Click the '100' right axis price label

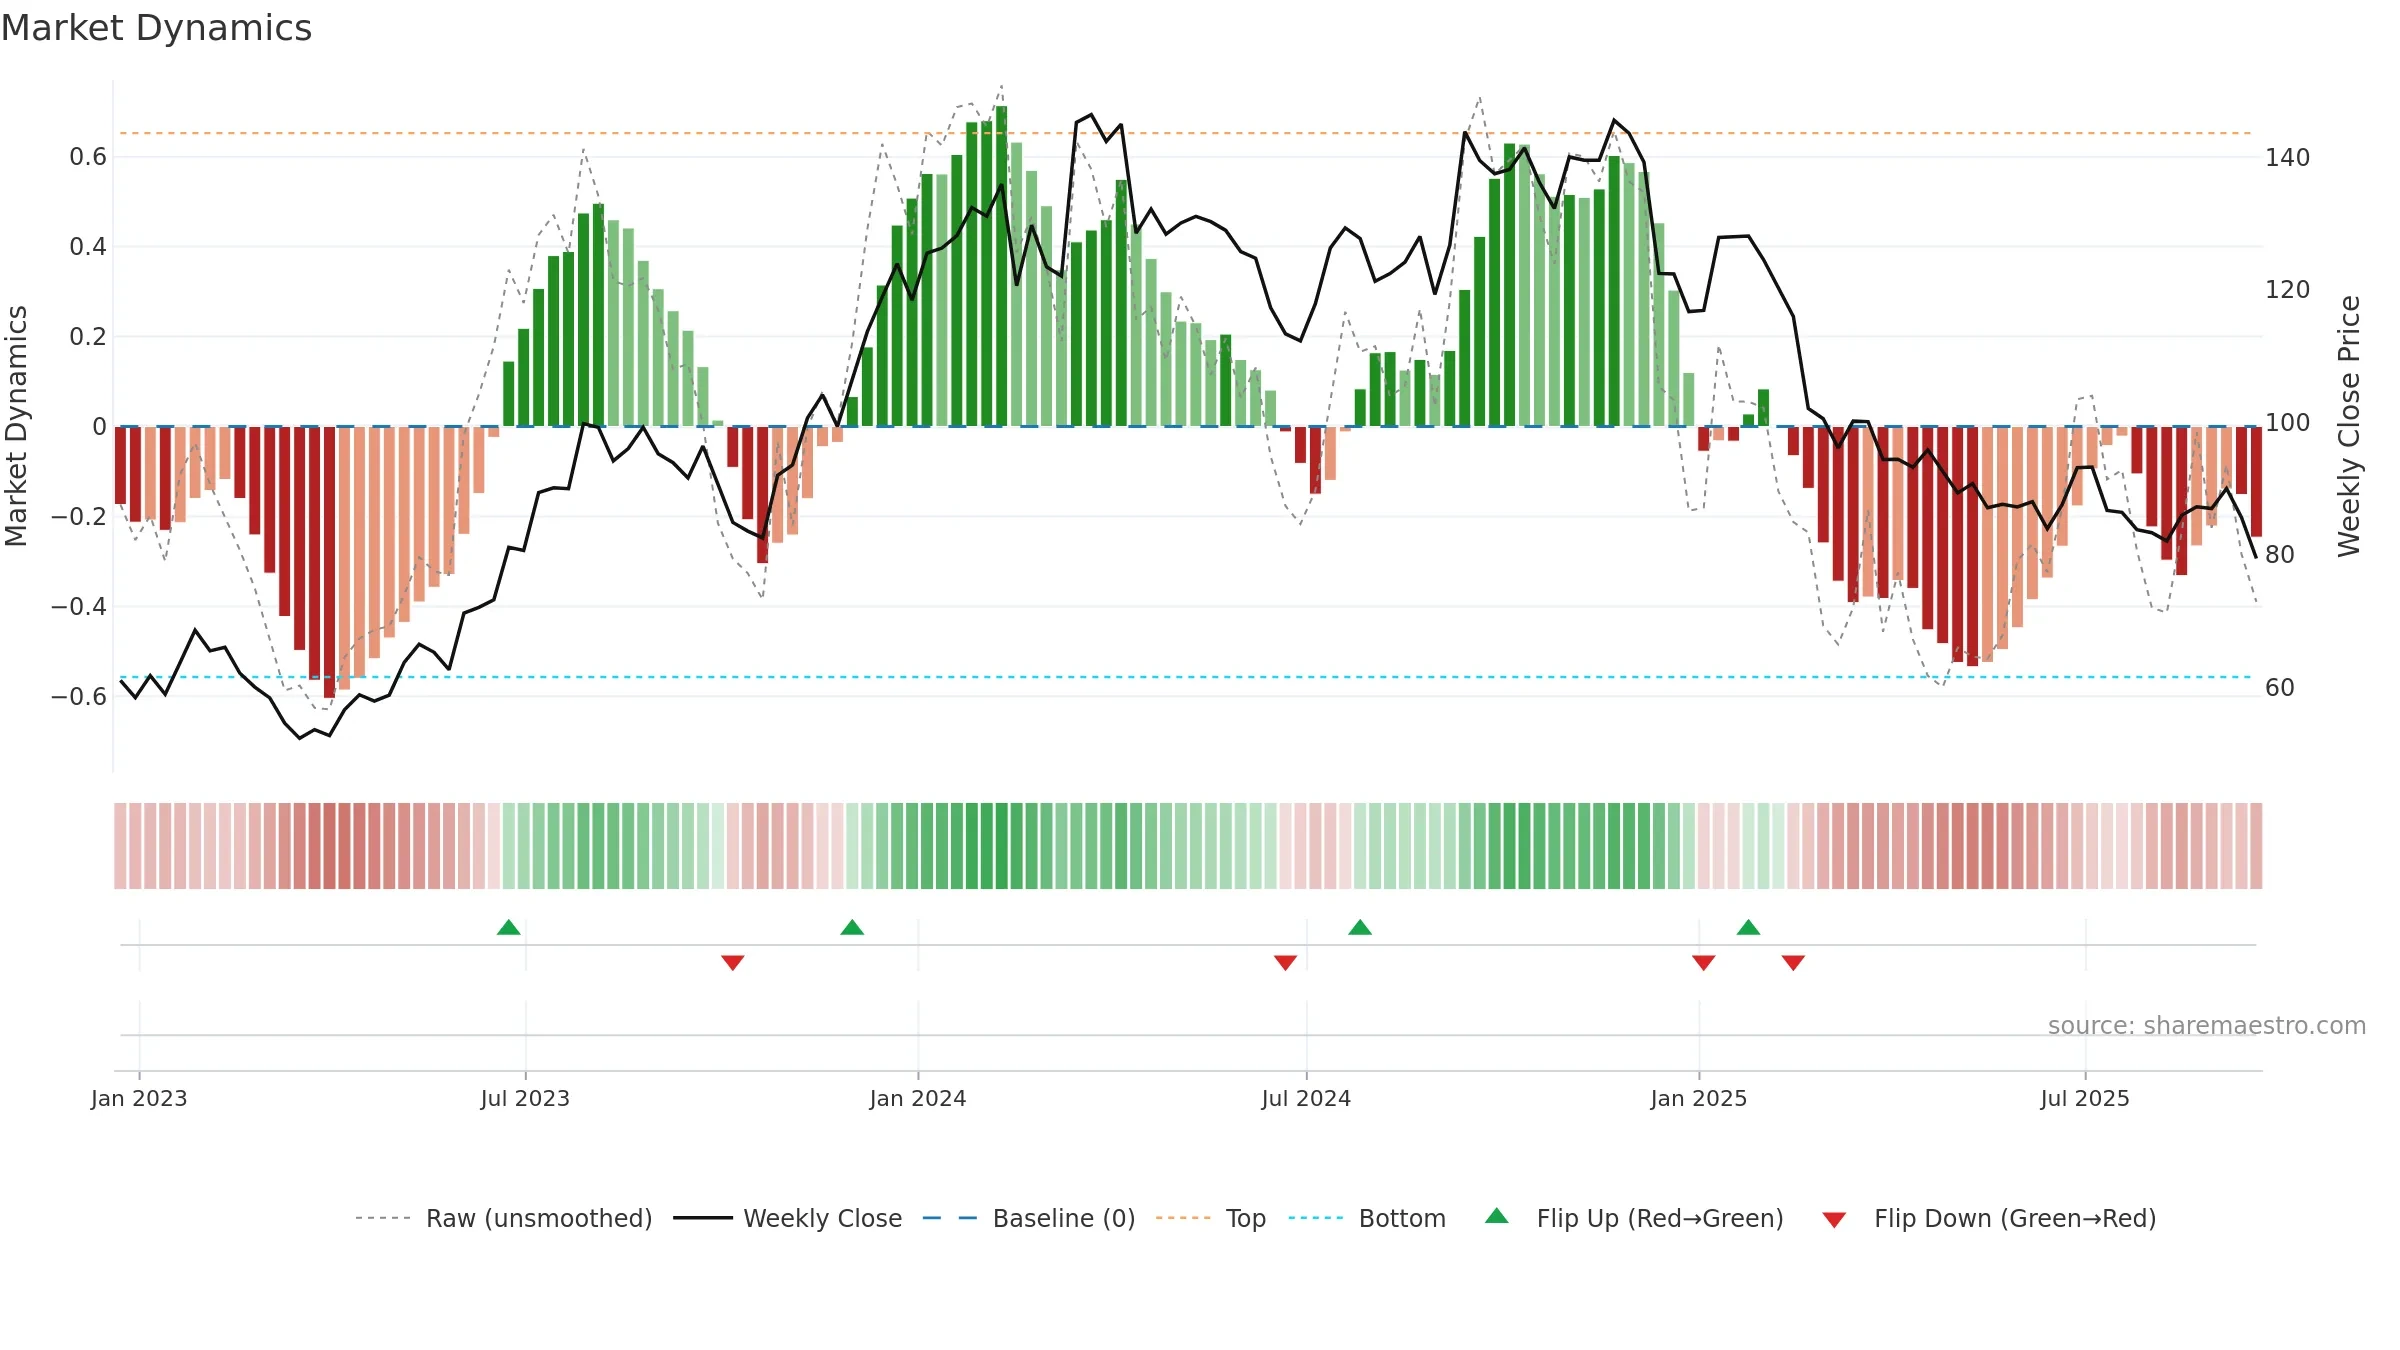pos(2288,422)
